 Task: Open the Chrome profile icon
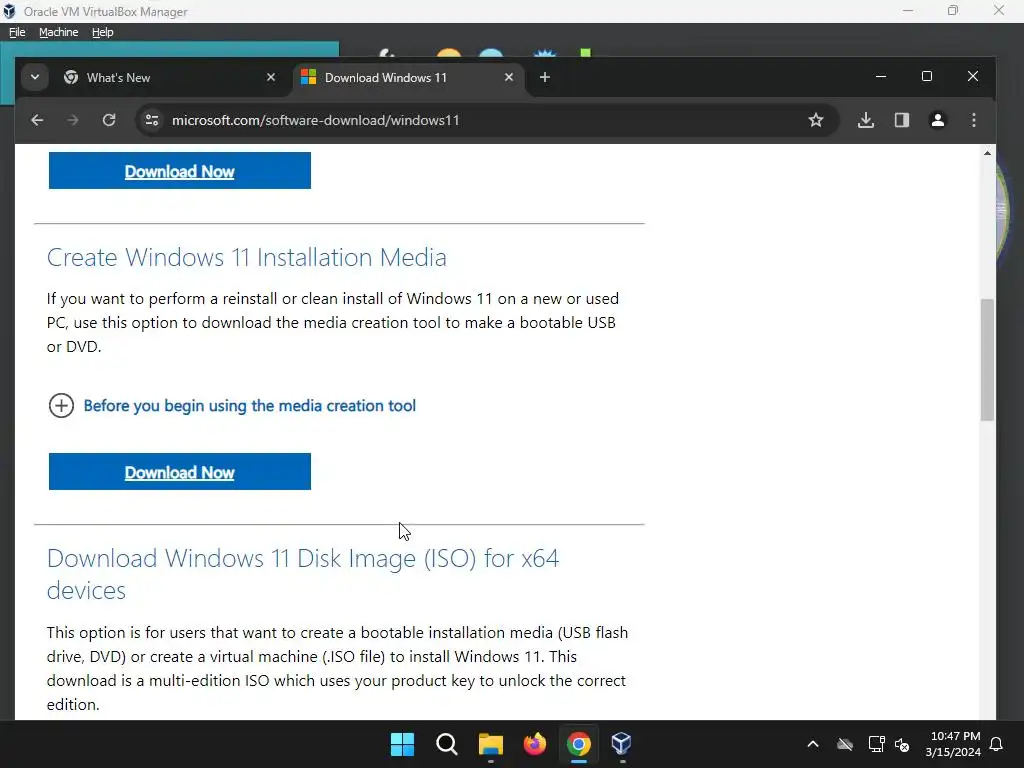pyautogui.click(x=938, y=120)
